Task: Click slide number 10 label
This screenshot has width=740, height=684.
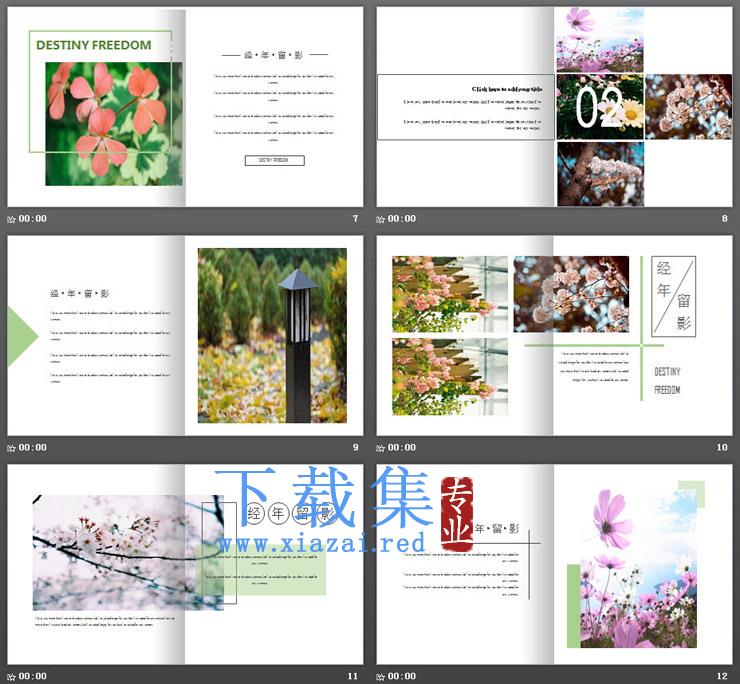Action: point(722,447)
